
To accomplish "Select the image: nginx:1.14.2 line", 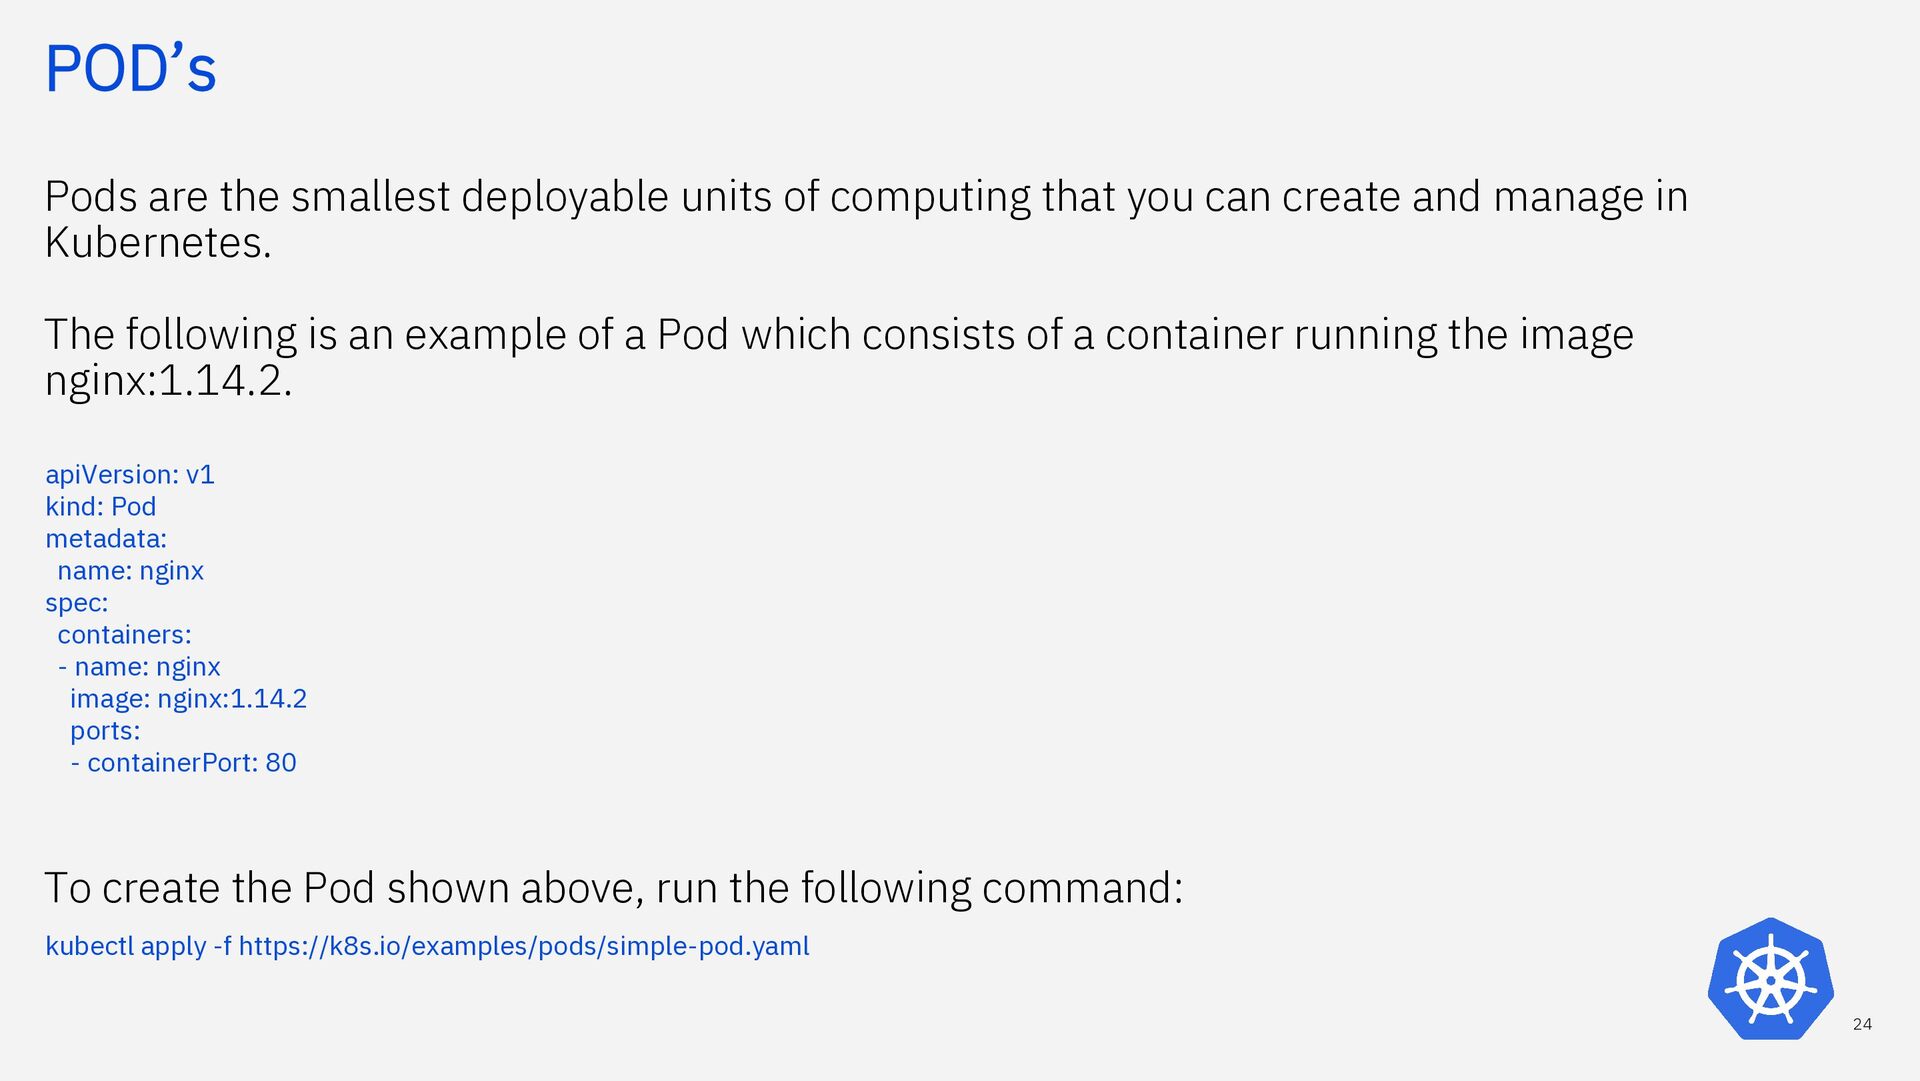I will pos(188,699).
